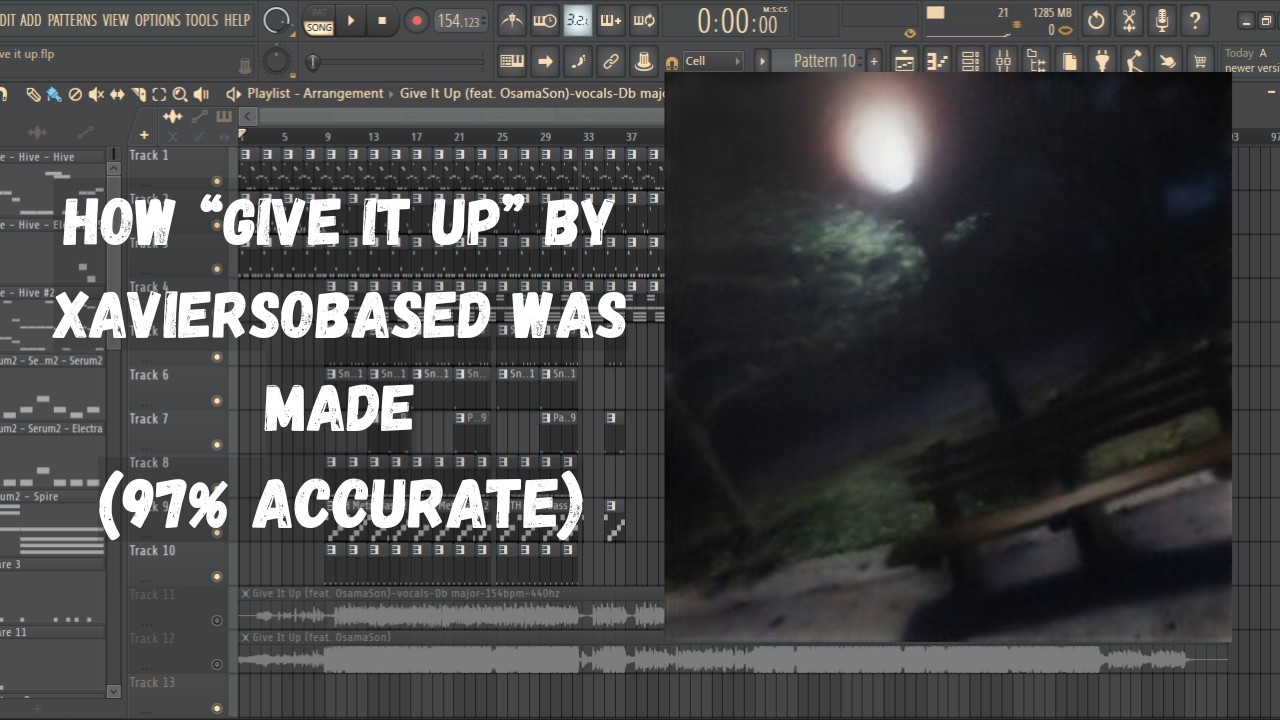The height and width of the screenshot is (720, 1280).
Task: Open pattern picker arrow beside Pattern 10
Action: pos(762,61)
